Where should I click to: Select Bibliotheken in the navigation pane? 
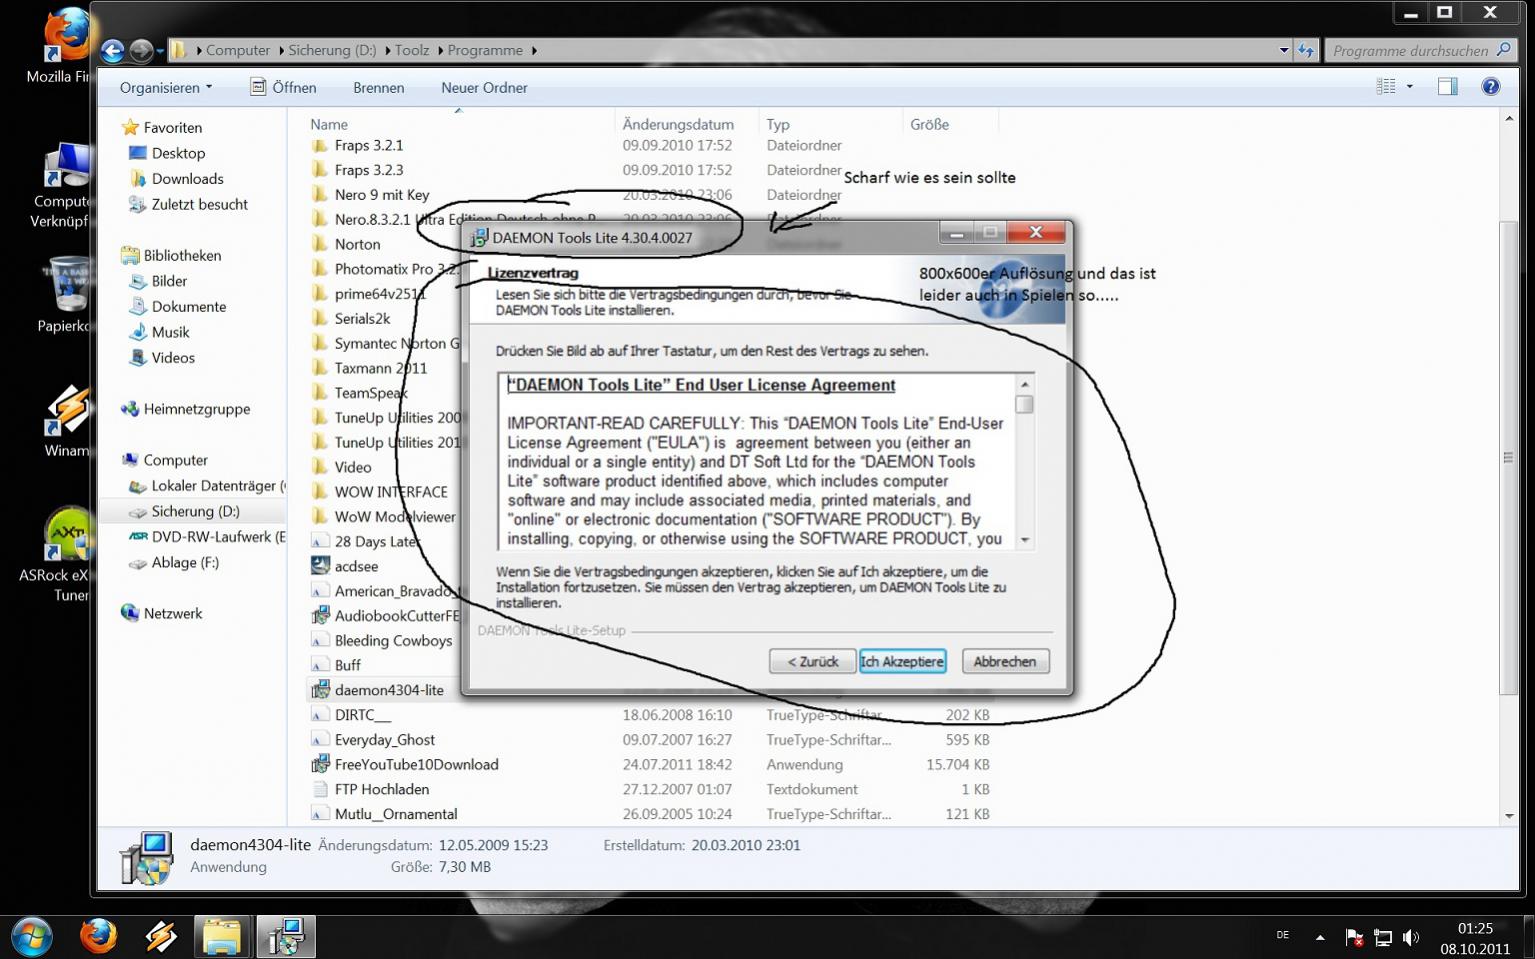pos(182,255)
